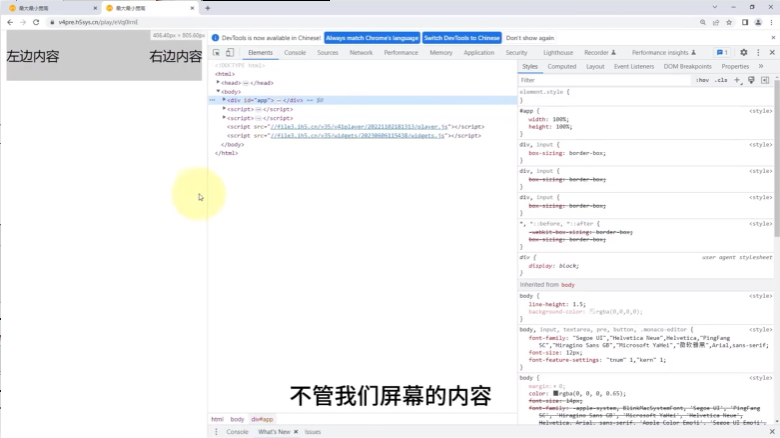Open the console drawer menu dots
780x438 pixels.
(x=216, y=432)
